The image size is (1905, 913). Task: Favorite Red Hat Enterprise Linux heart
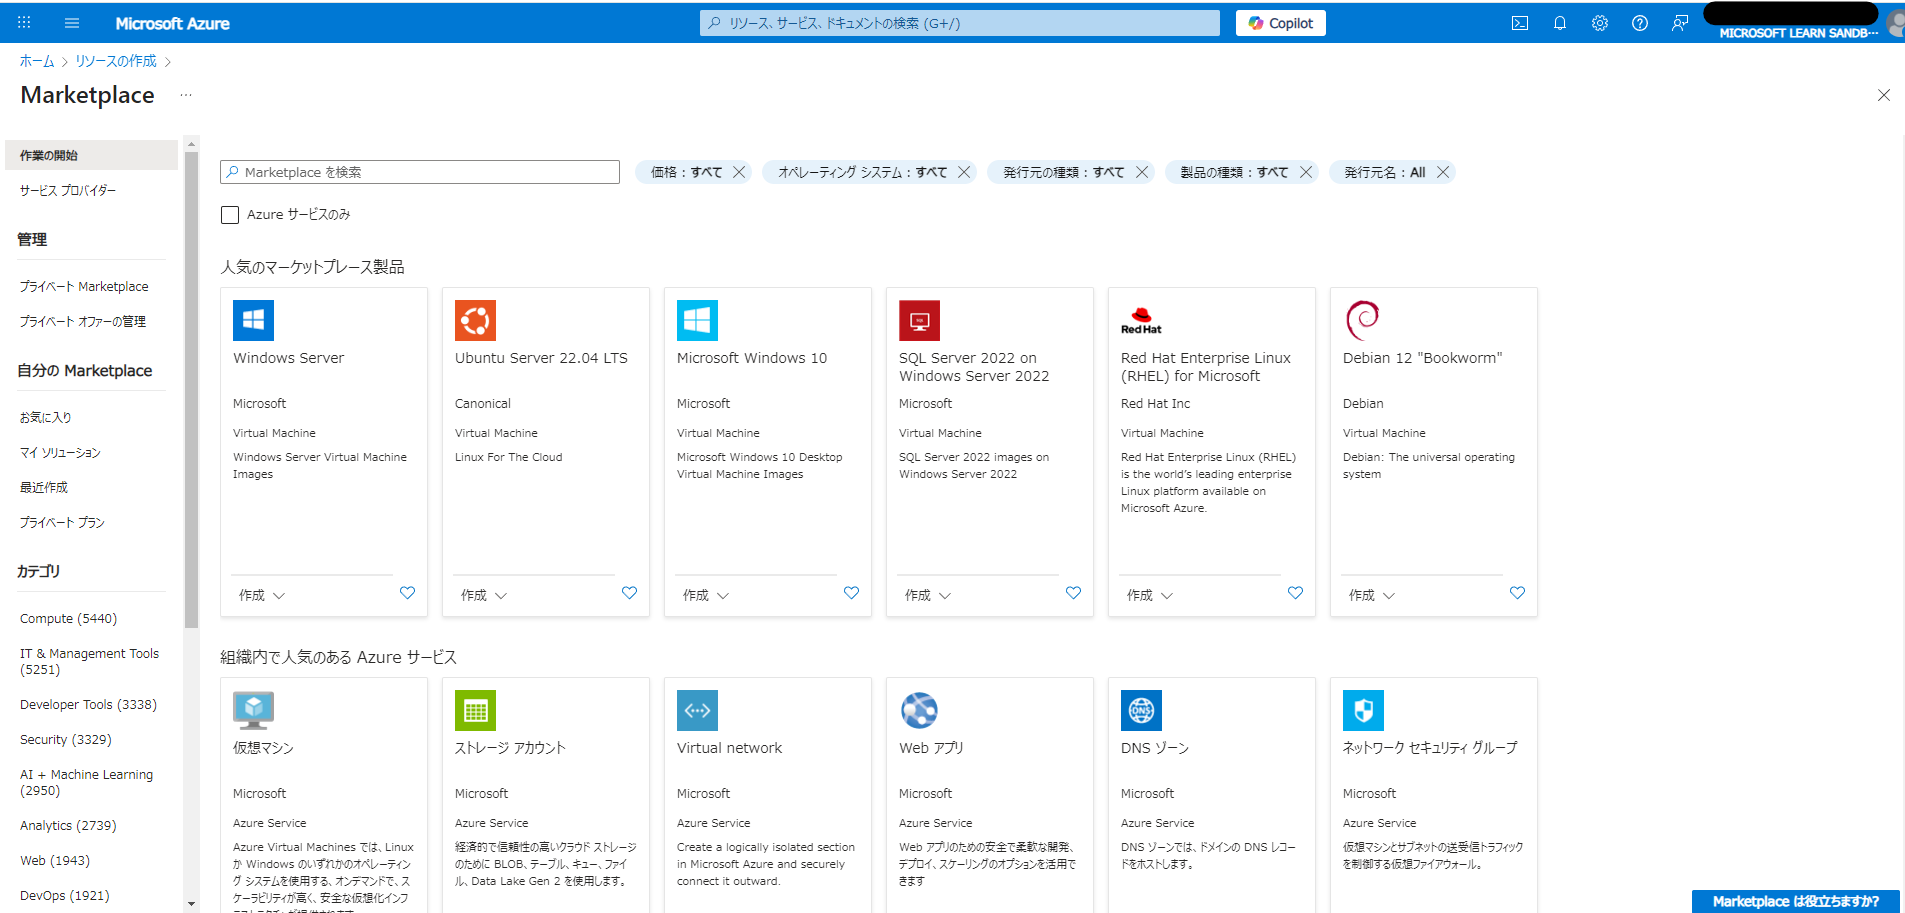coord(1295,593)
